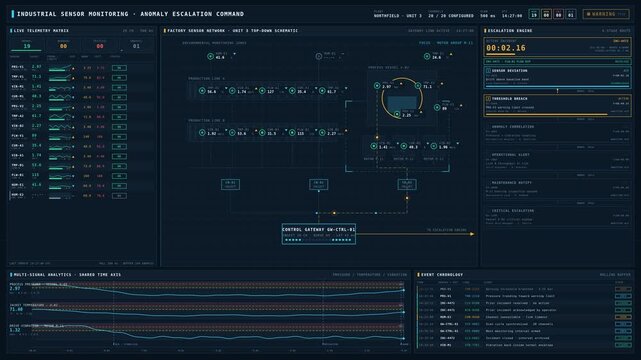Click the 2.25 pressure node under the vessel
The image size is (641, 360).
[x=397, y=114]
